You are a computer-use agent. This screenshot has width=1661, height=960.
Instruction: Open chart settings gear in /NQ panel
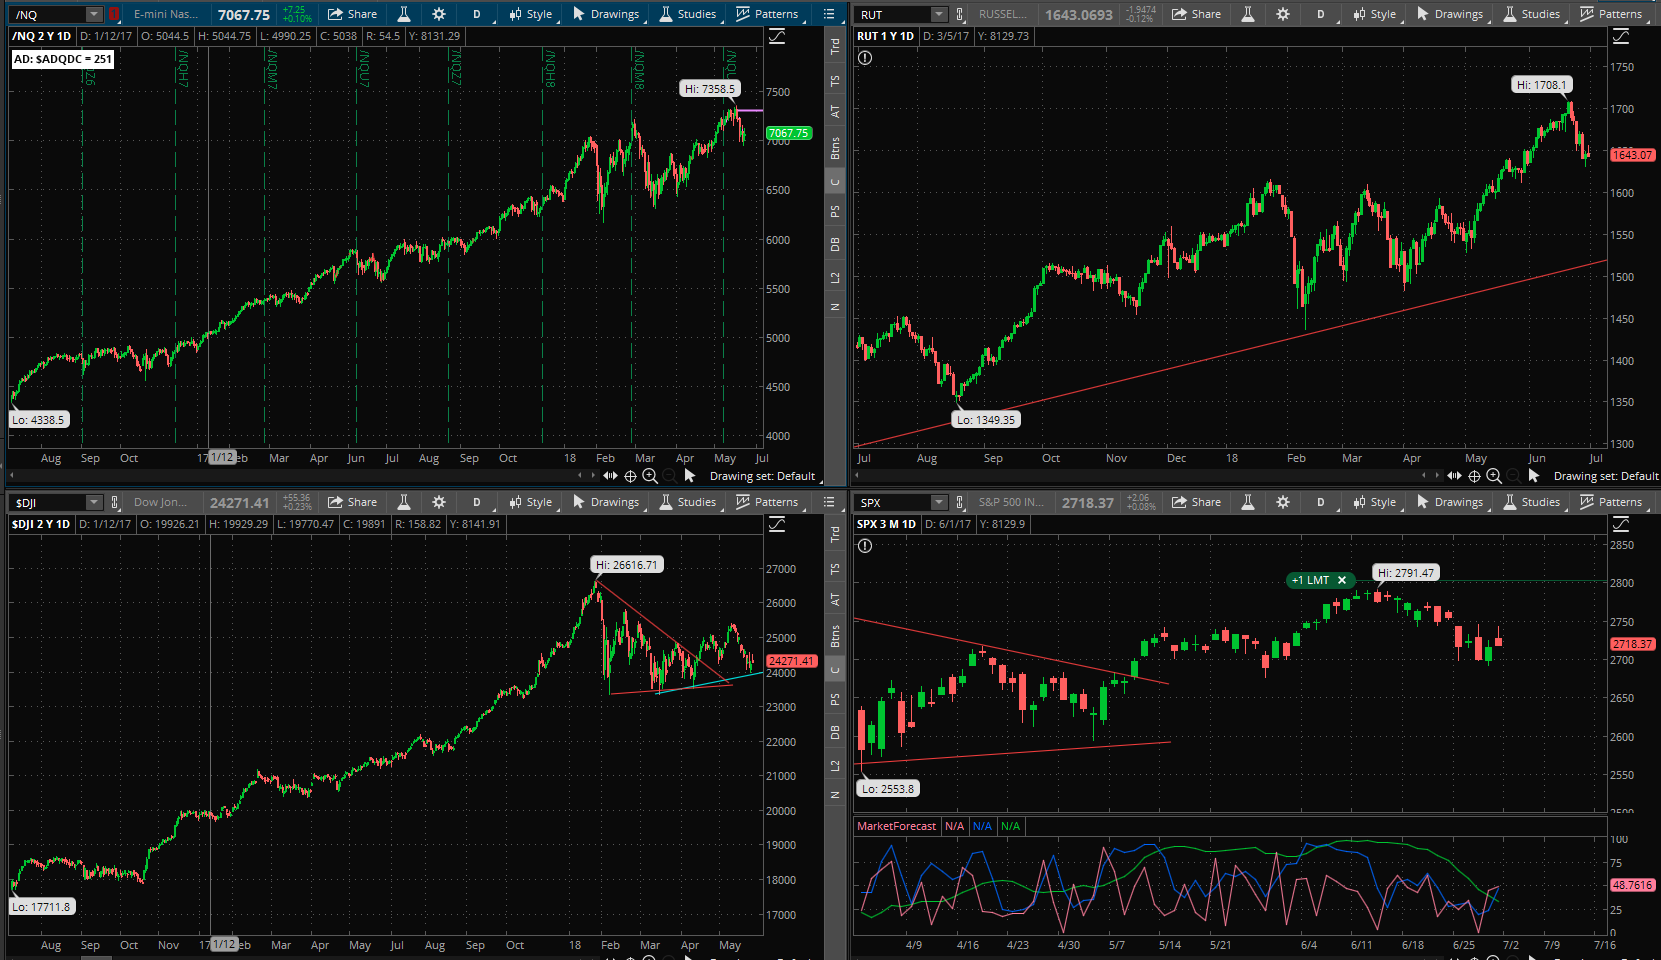pos(439,14)
